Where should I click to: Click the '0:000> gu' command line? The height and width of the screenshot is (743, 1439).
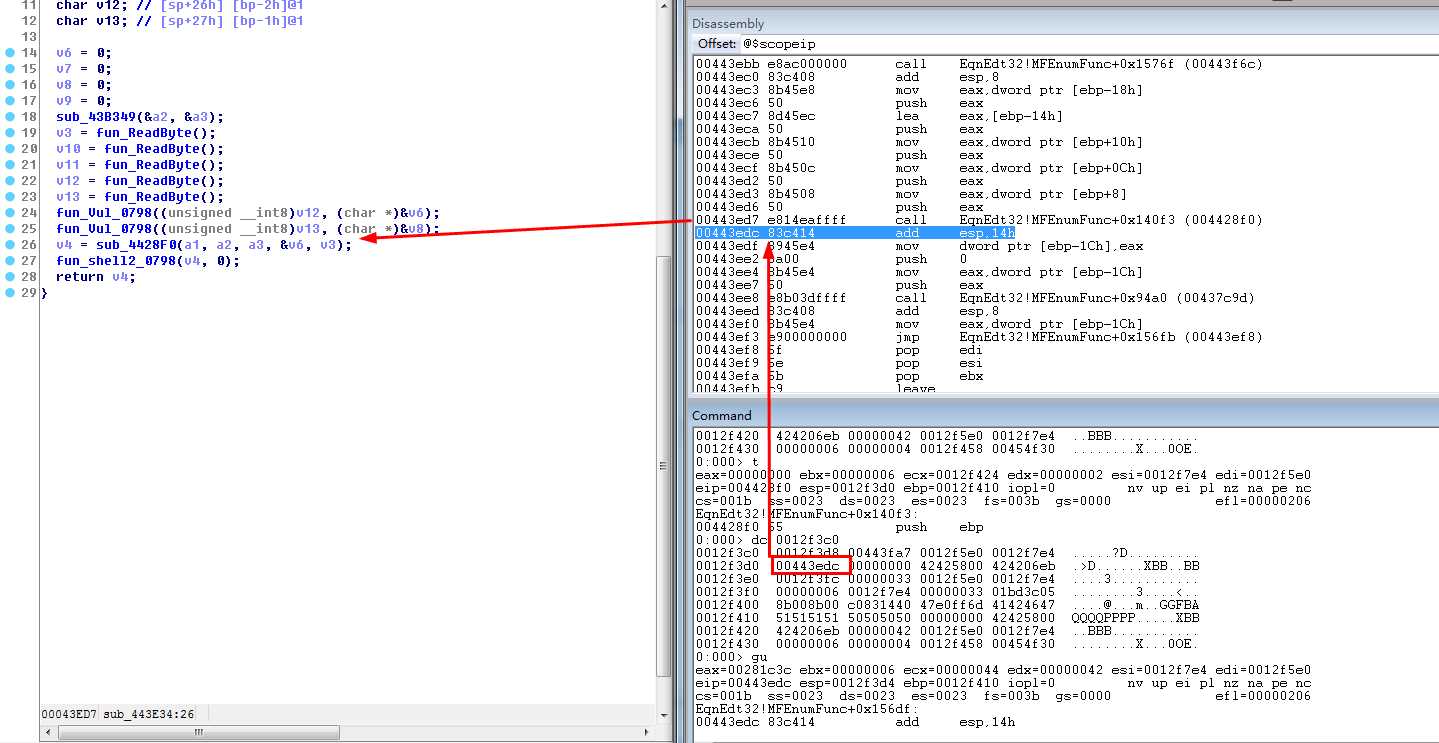(729, 656)
